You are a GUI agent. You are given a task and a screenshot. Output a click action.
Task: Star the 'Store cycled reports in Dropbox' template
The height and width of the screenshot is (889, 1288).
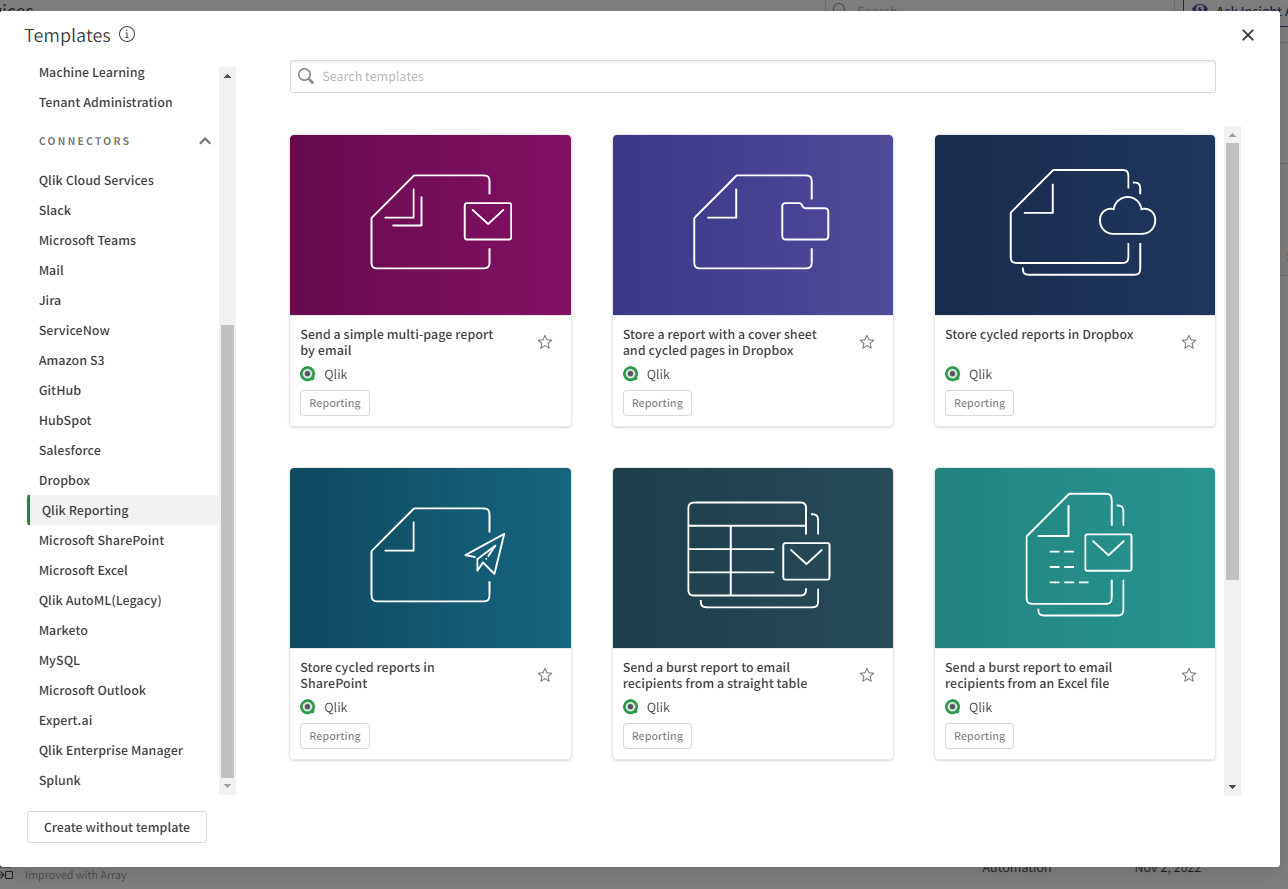point(1189,342)
